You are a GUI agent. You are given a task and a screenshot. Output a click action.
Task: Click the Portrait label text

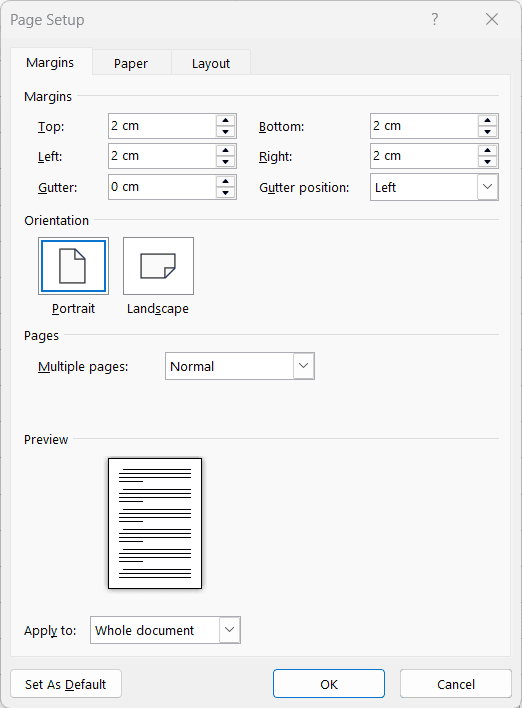pyautogui.click(x=73, y=309)
